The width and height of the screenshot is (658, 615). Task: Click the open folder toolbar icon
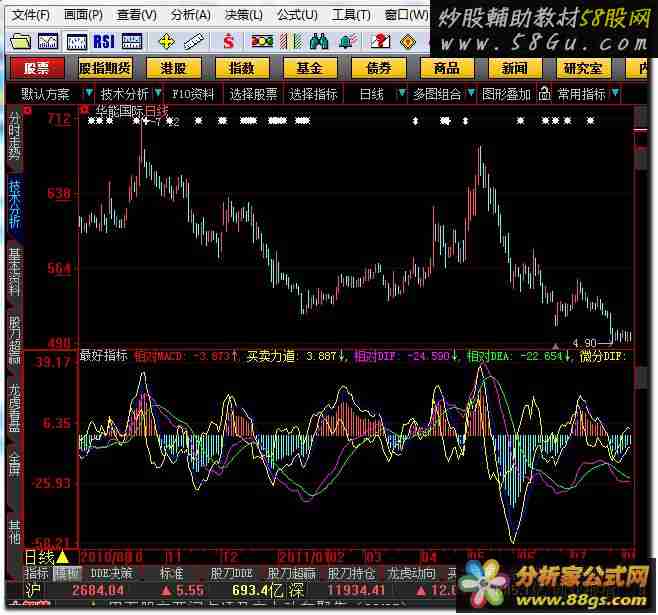pyautogui.click(x=20, y=41)
